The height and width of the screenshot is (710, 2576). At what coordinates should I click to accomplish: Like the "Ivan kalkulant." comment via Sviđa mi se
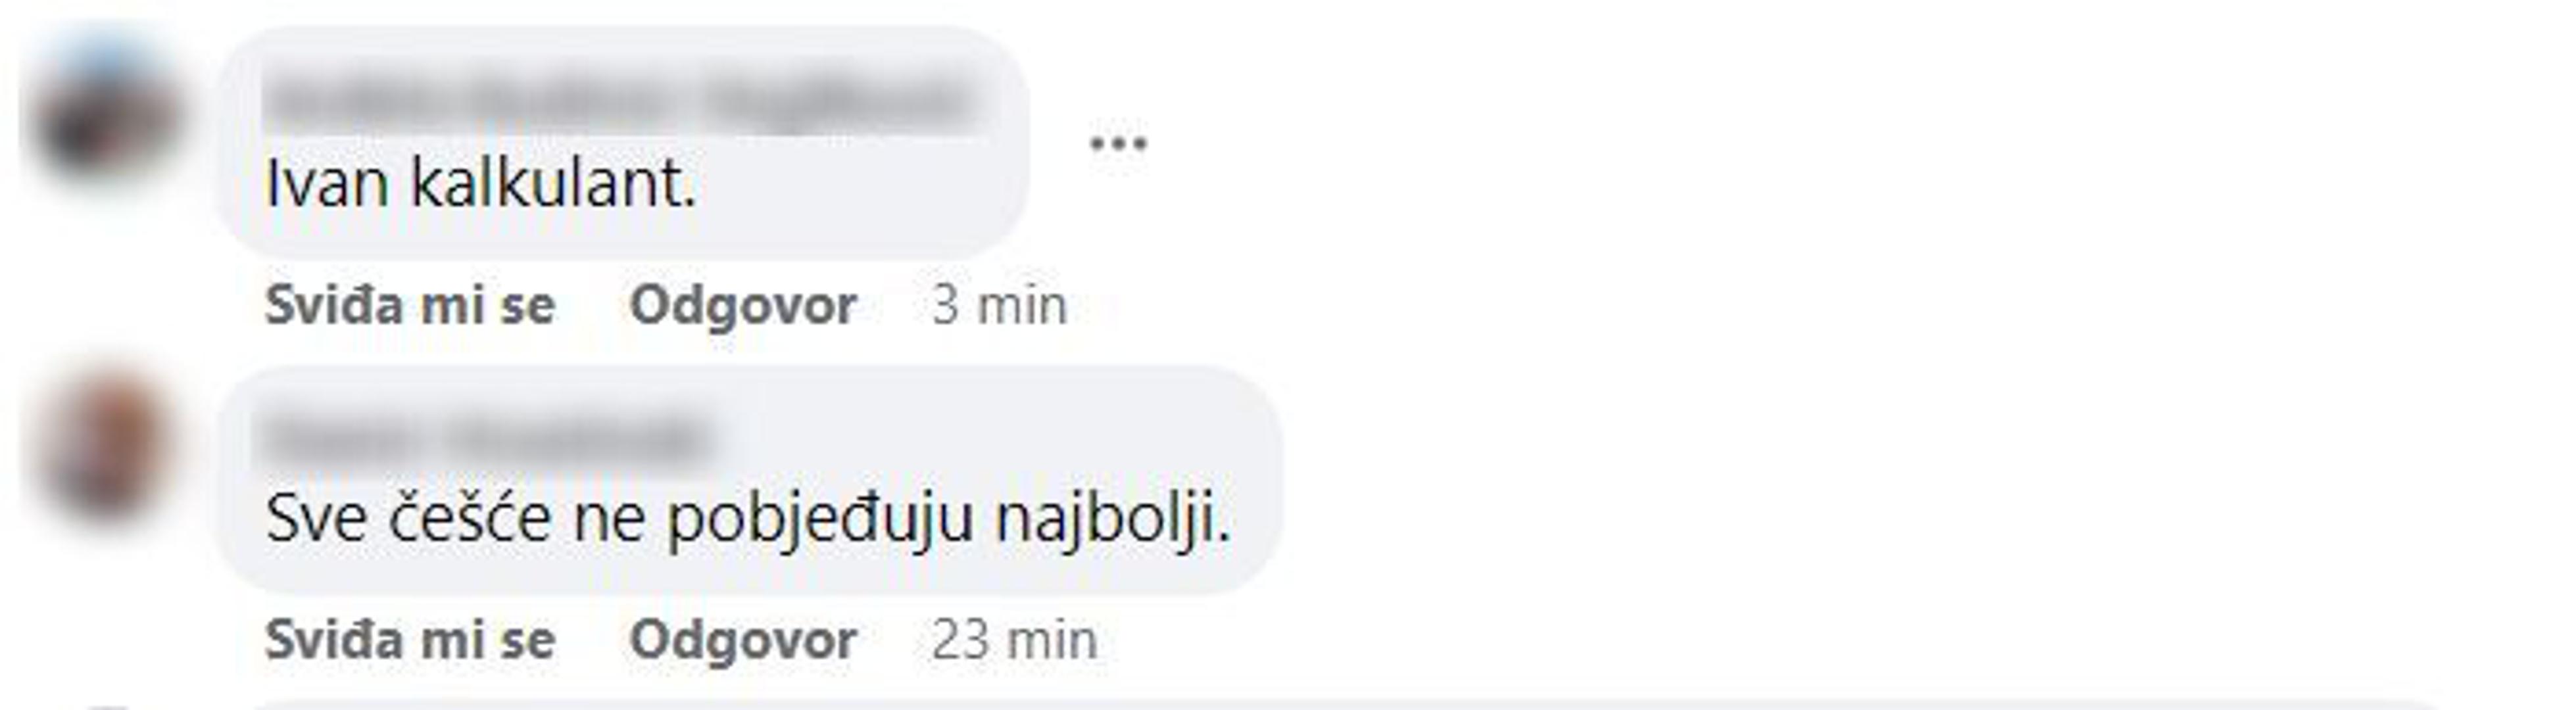[410, 305]
